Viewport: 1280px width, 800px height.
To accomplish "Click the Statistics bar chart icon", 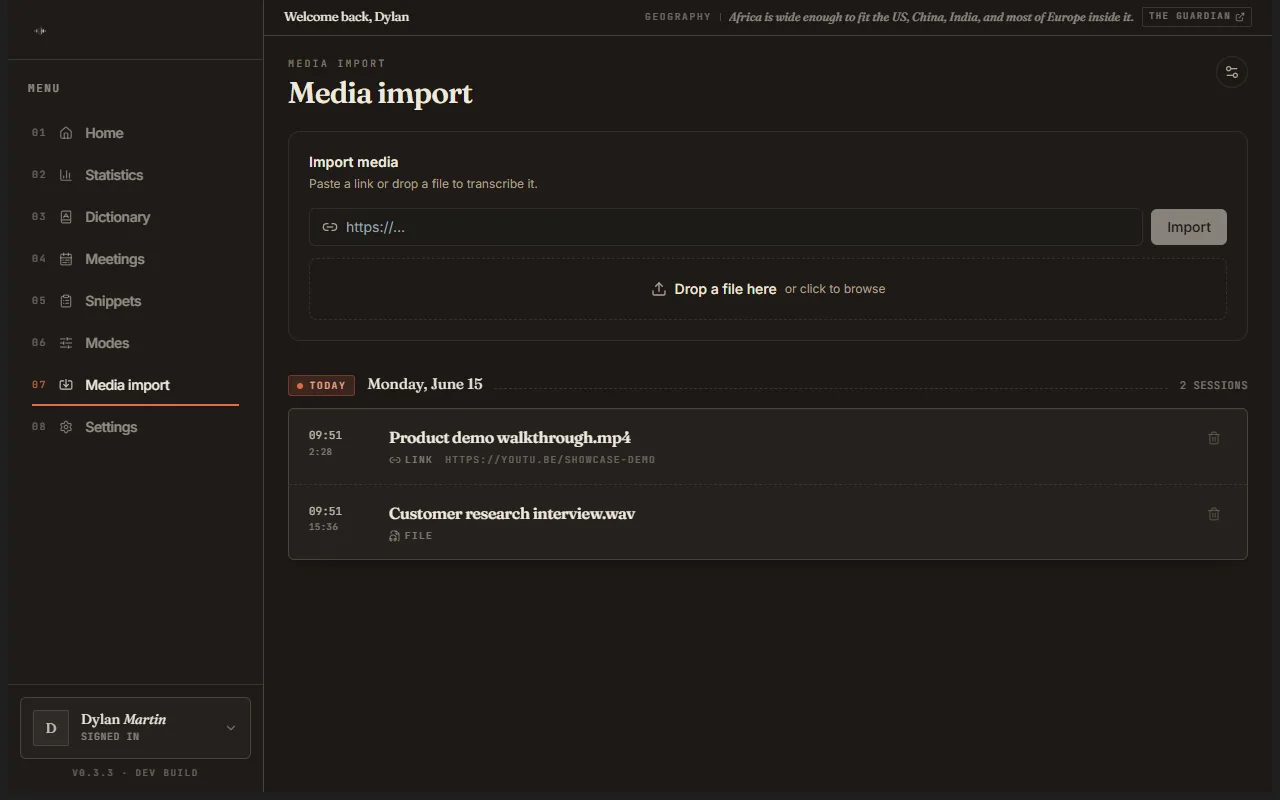I will 66,175.
